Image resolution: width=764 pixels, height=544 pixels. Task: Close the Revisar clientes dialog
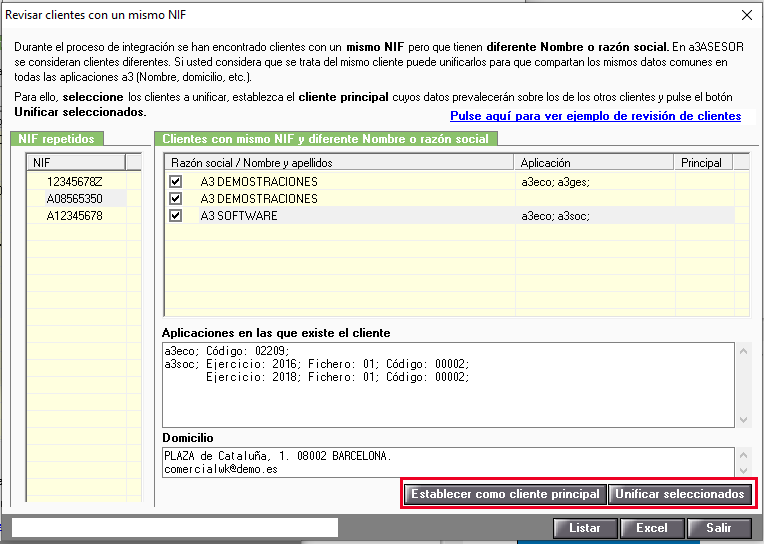(x=746, y=15)
